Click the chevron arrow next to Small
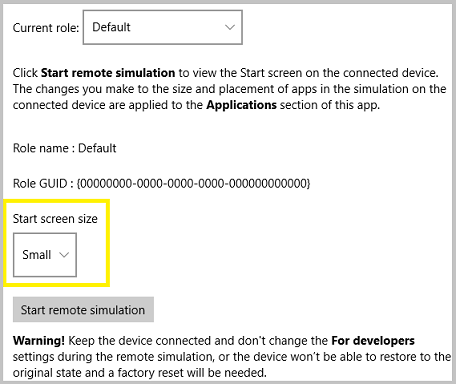Screen dimensions: 456x384 click(x=64, y=255)
